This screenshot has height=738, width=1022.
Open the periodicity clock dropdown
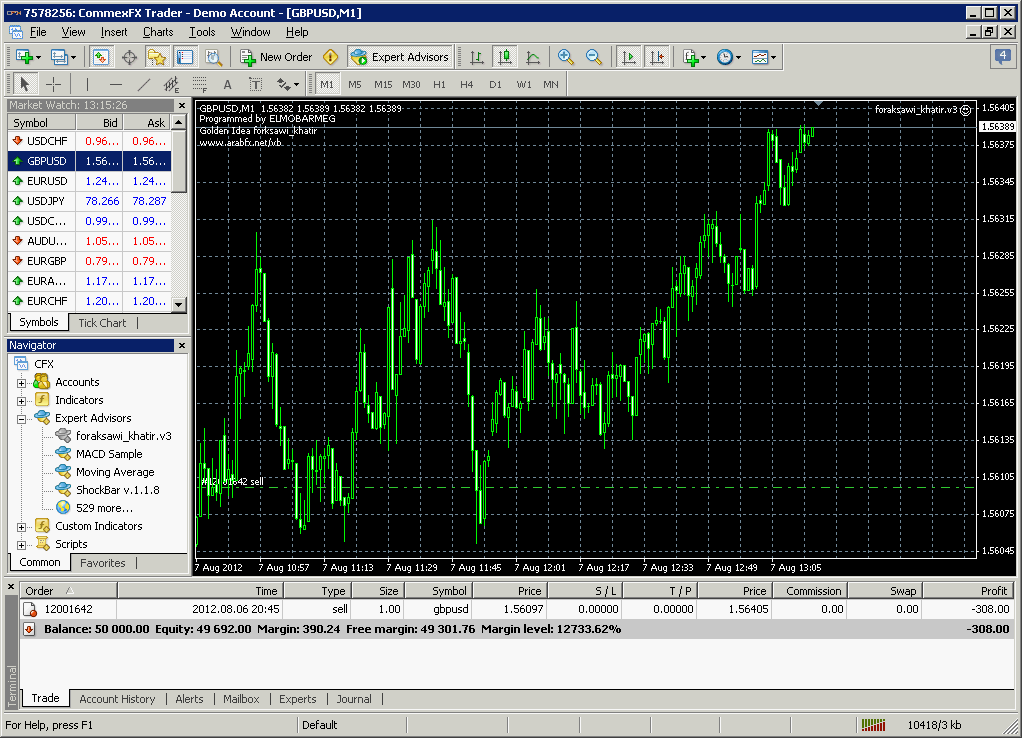pos(738,57)
